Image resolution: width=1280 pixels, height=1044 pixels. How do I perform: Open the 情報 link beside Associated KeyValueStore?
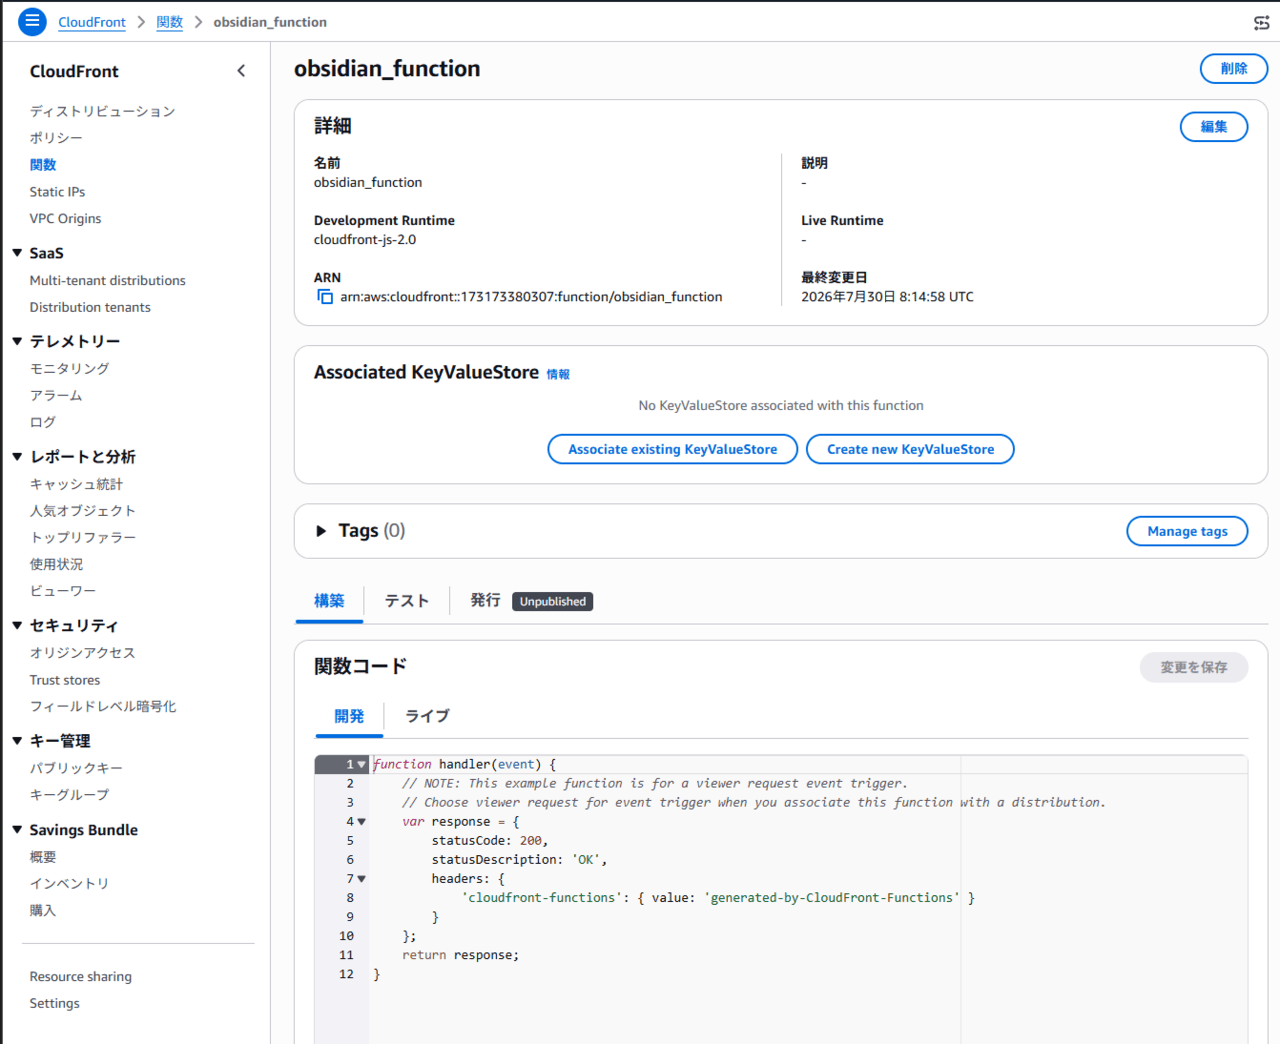558,374
